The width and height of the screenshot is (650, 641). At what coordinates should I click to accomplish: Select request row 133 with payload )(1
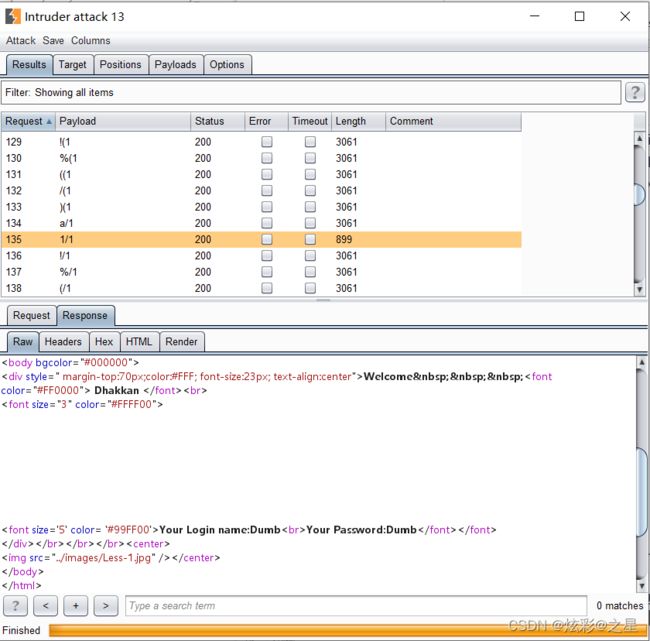pos(261,207)
